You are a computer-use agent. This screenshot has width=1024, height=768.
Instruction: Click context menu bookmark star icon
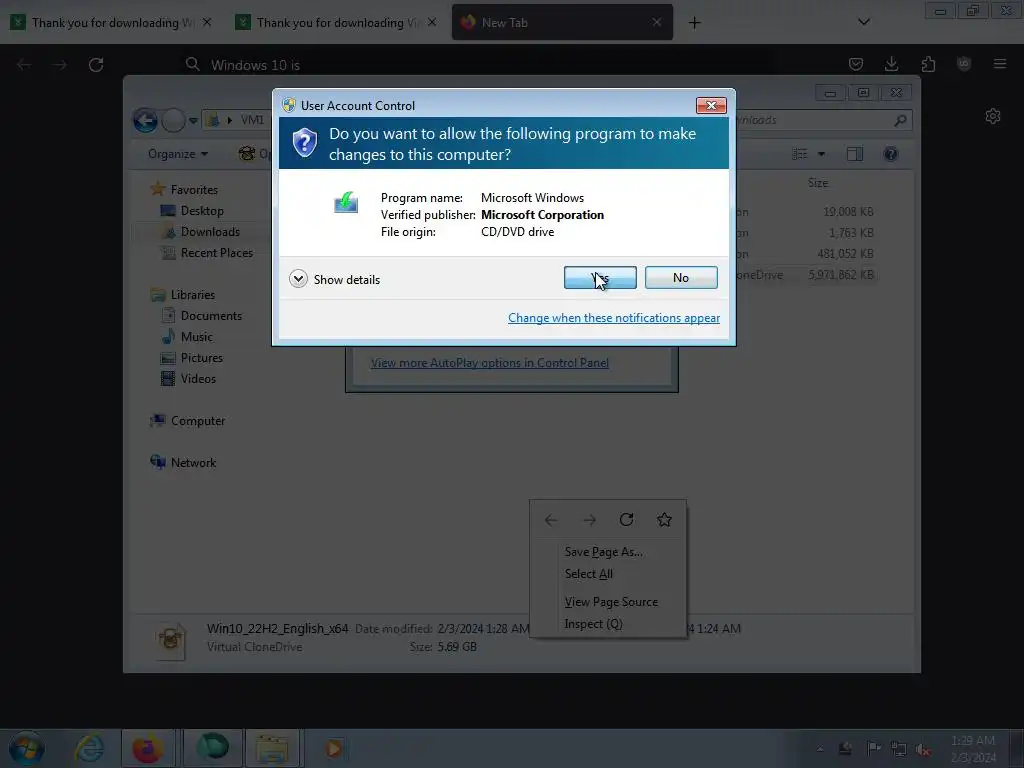664,520
